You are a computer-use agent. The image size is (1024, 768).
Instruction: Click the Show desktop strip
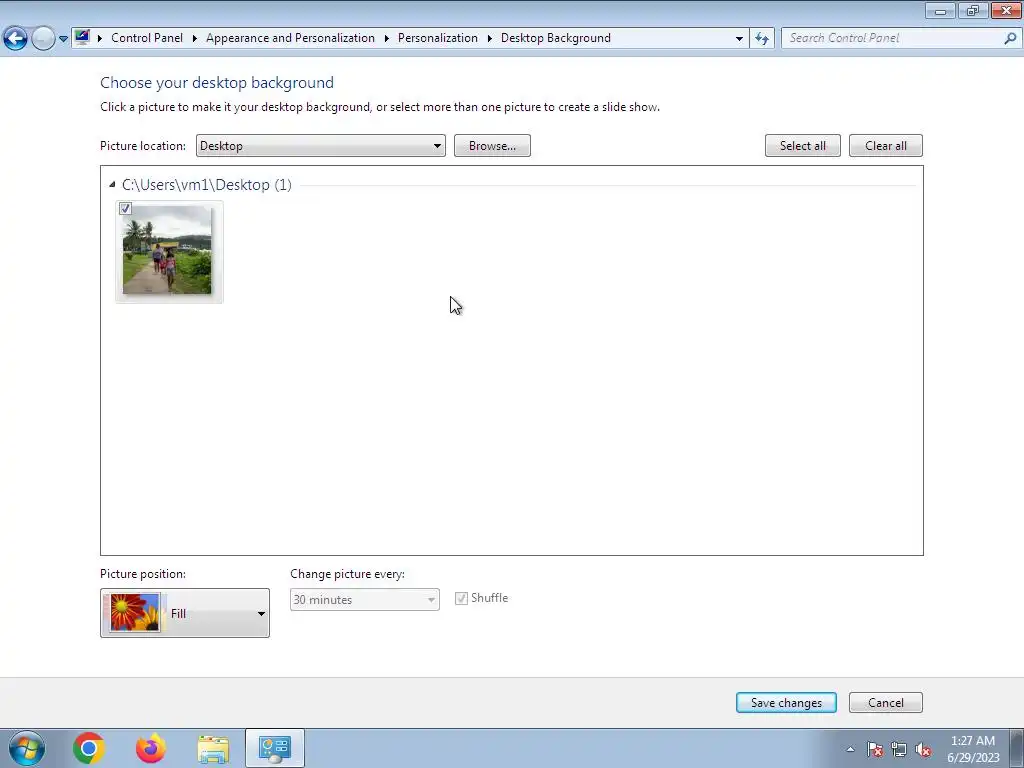click(1016, 748)
